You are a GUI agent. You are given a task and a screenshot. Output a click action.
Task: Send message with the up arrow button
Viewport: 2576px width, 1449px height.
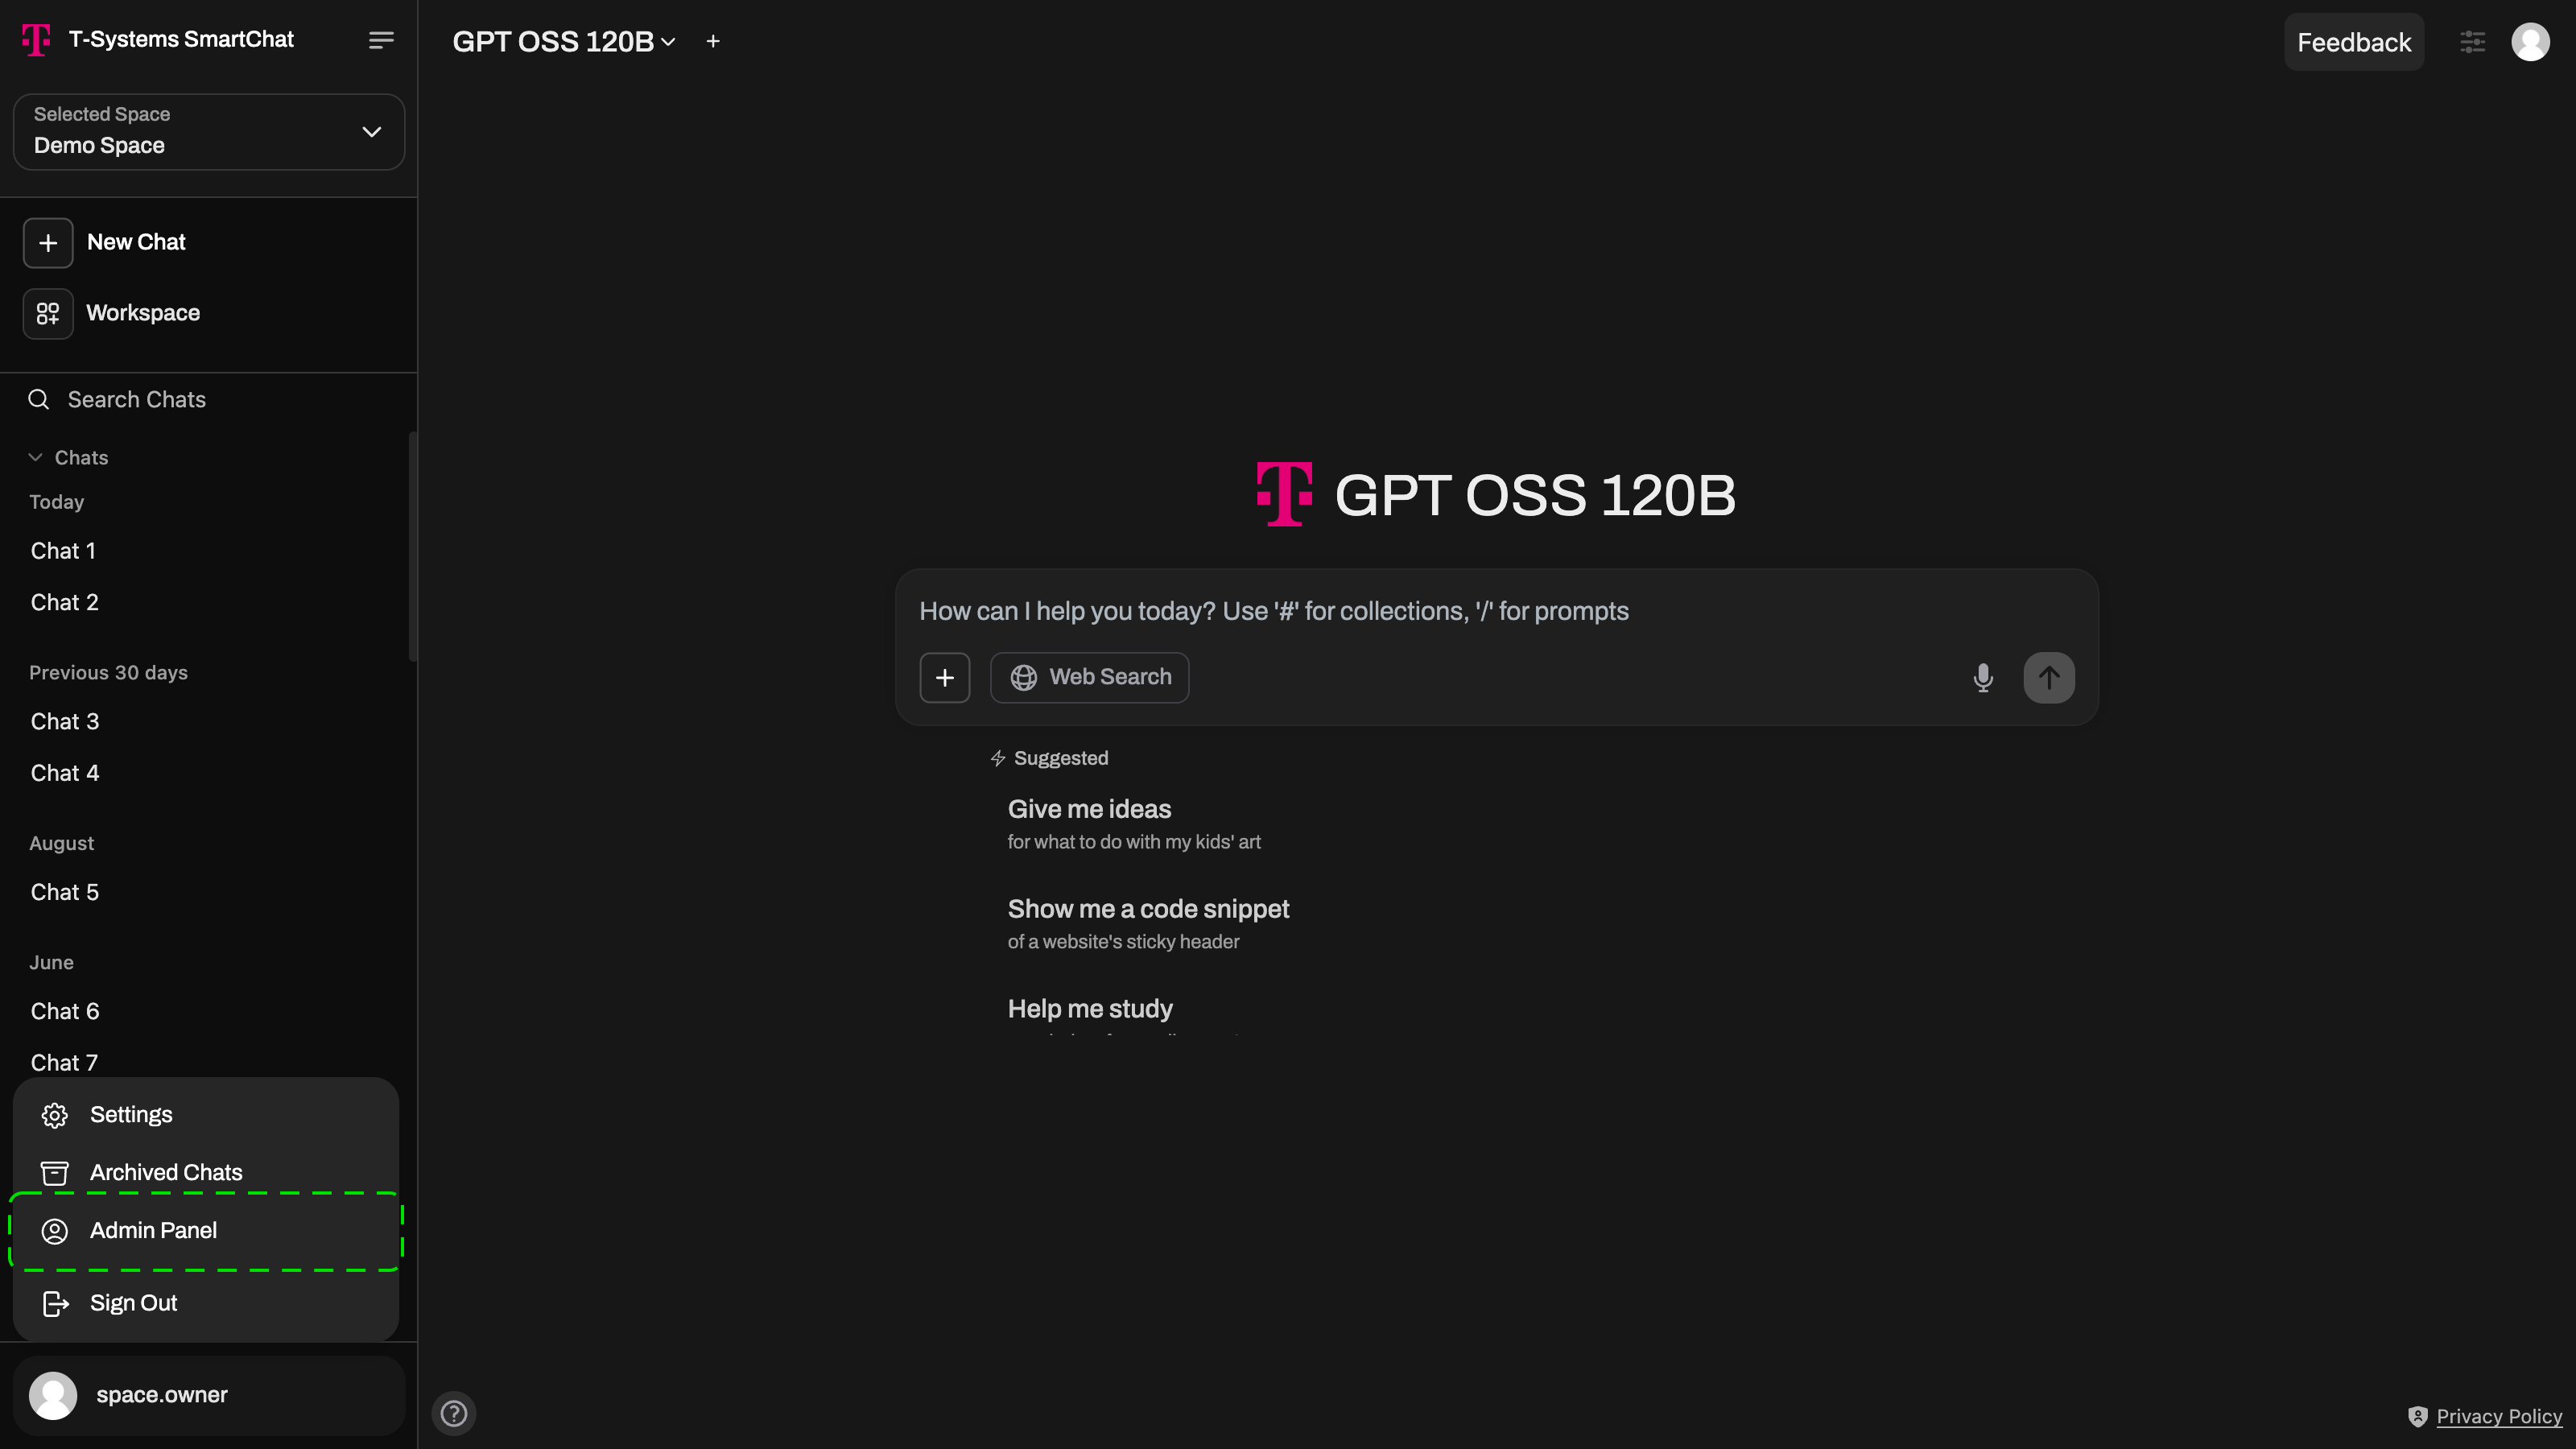point(2049,678)
